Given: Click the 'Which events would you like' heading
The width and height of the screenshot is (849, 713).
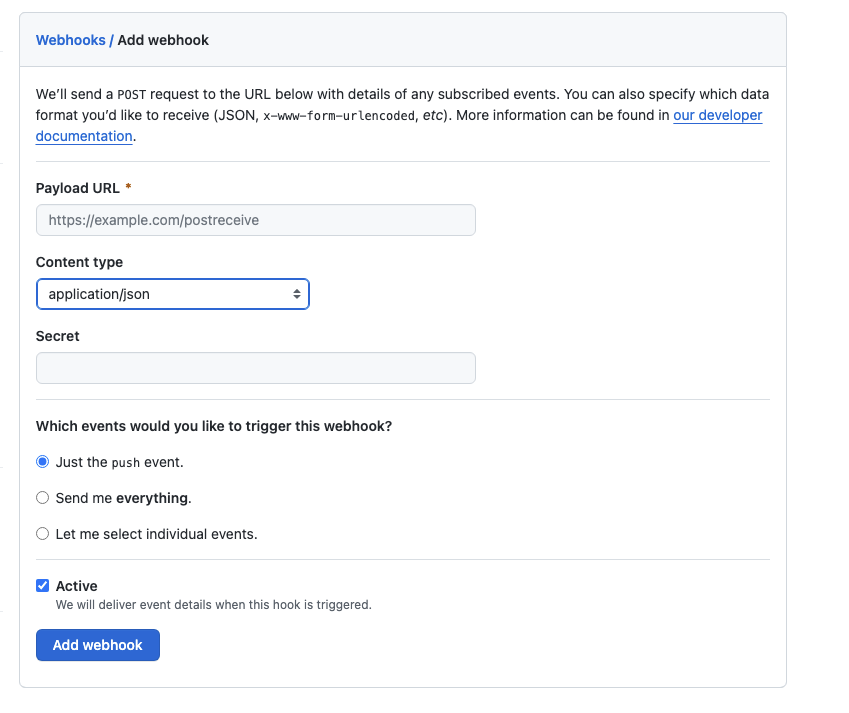Looking at the screenshot, I should click(x=213, y=426).
